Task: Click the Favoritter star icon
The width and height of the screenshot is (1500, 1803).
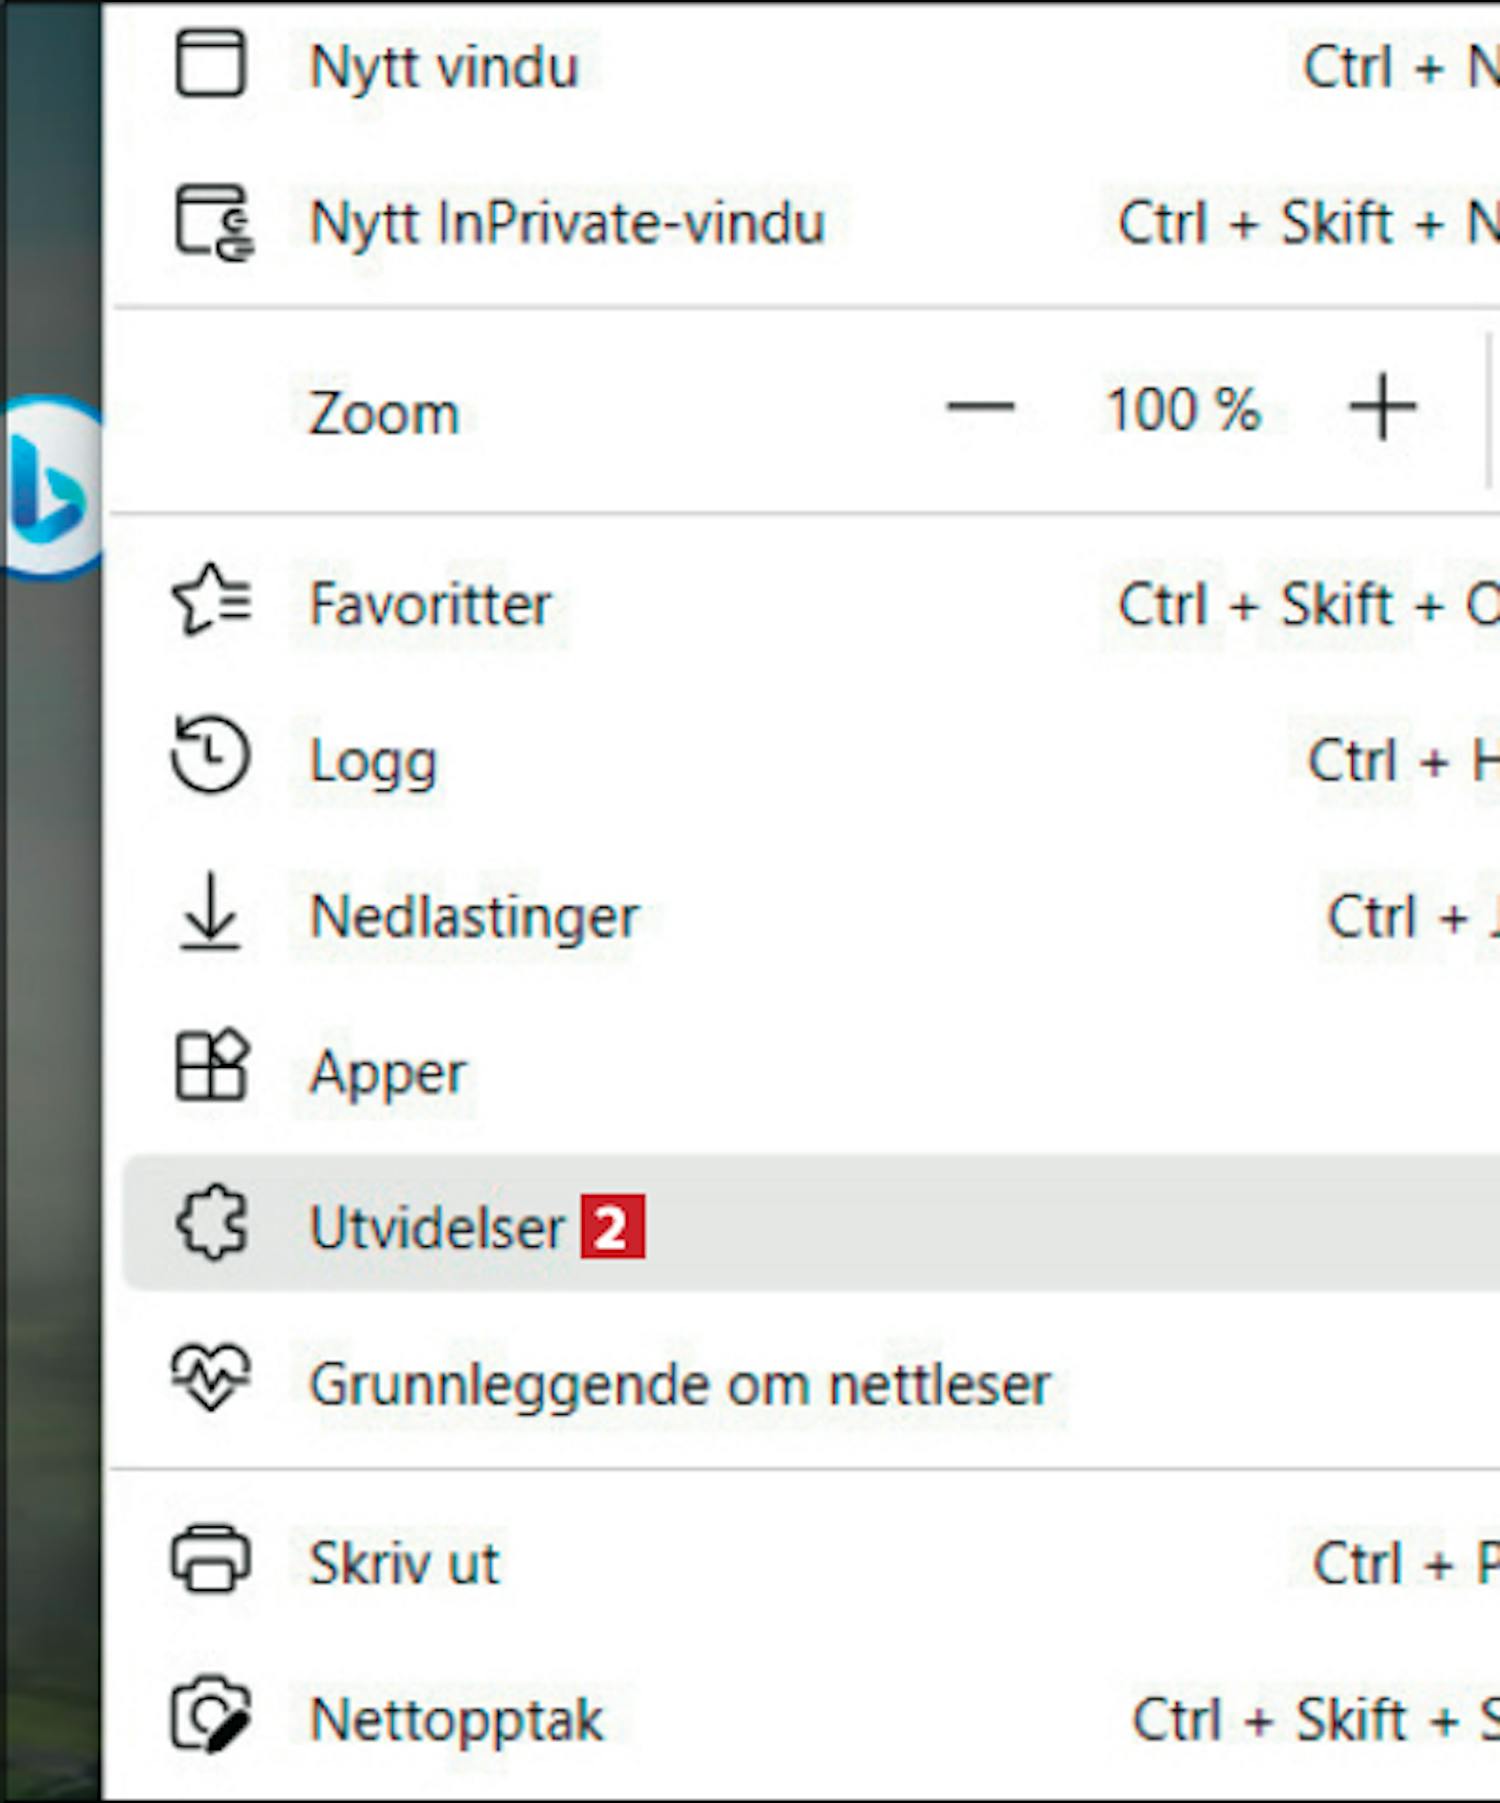Action: pyautogui.click(x=212, y=602)
